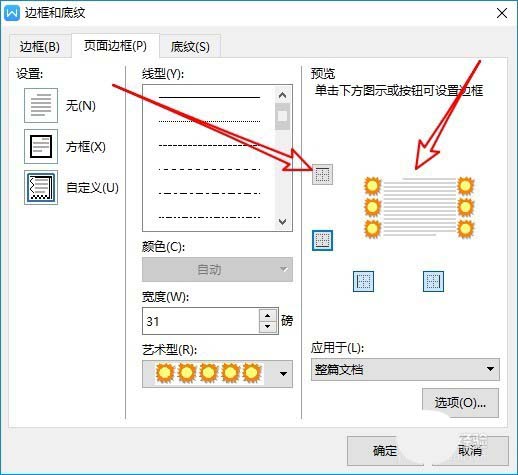Click the line style scrollbar thumb
The height and width of the screenshot is (475, 518).
pyautogui.click(x=282, y=116)
